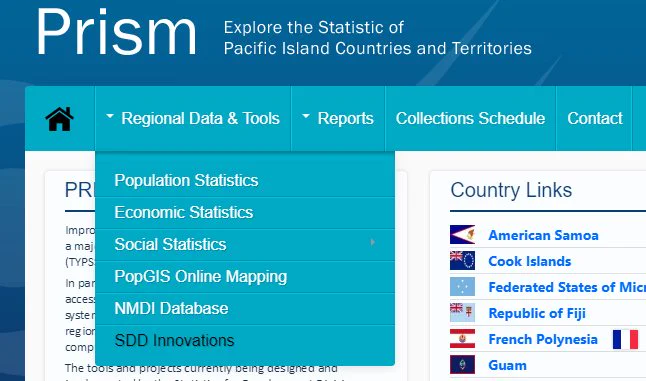Follow the Guam country link
Viewport: 646px width, 381px height.
pyautogui.click(x=508, y=365)
